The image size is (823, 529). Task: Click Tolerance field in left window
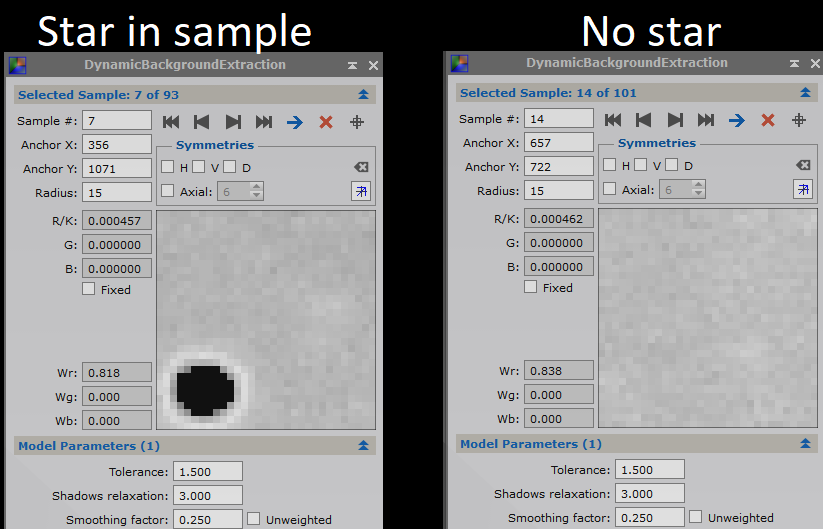pos(208,471)
